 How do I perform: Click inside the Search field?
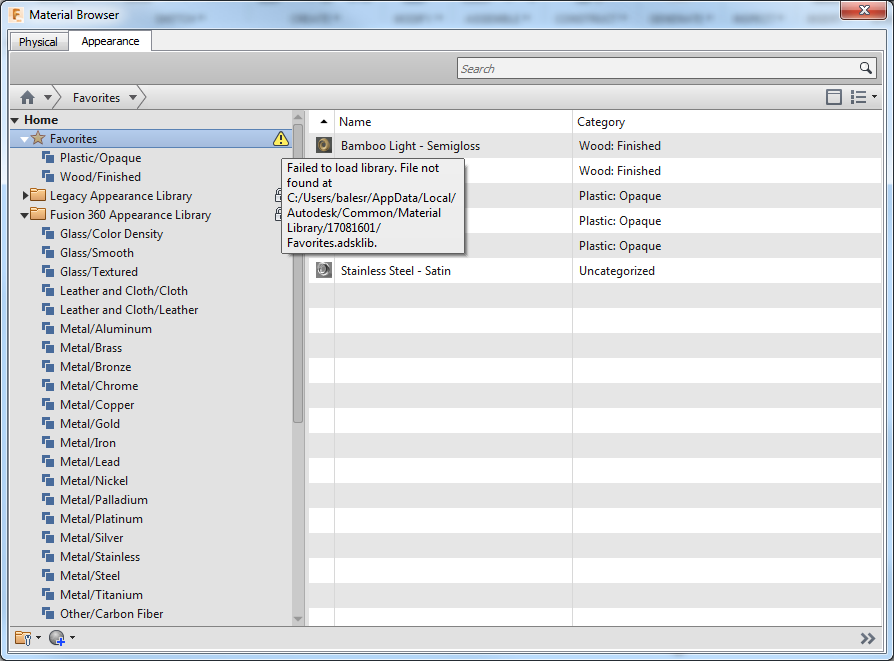tap(650, 68)
